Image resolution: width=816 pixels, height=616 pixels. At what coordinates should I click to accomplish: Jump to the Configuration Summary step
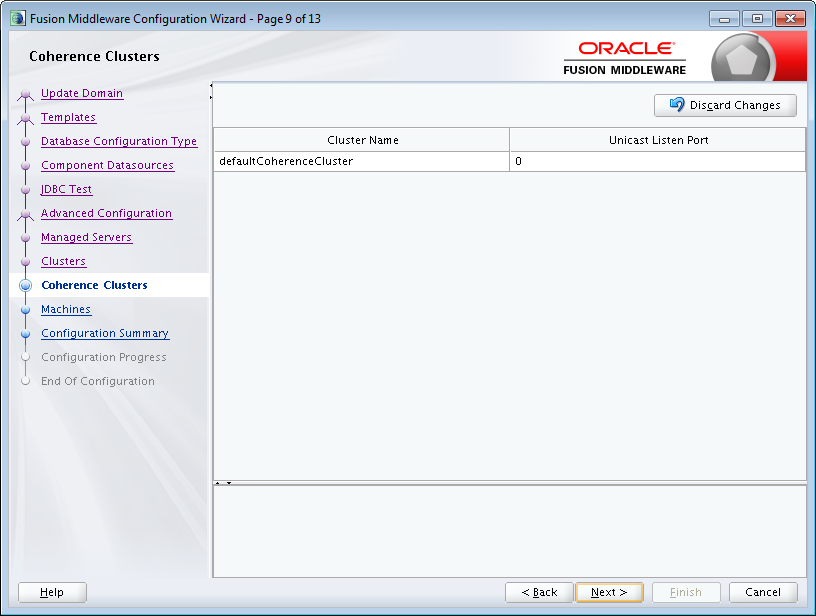(104, 333)
